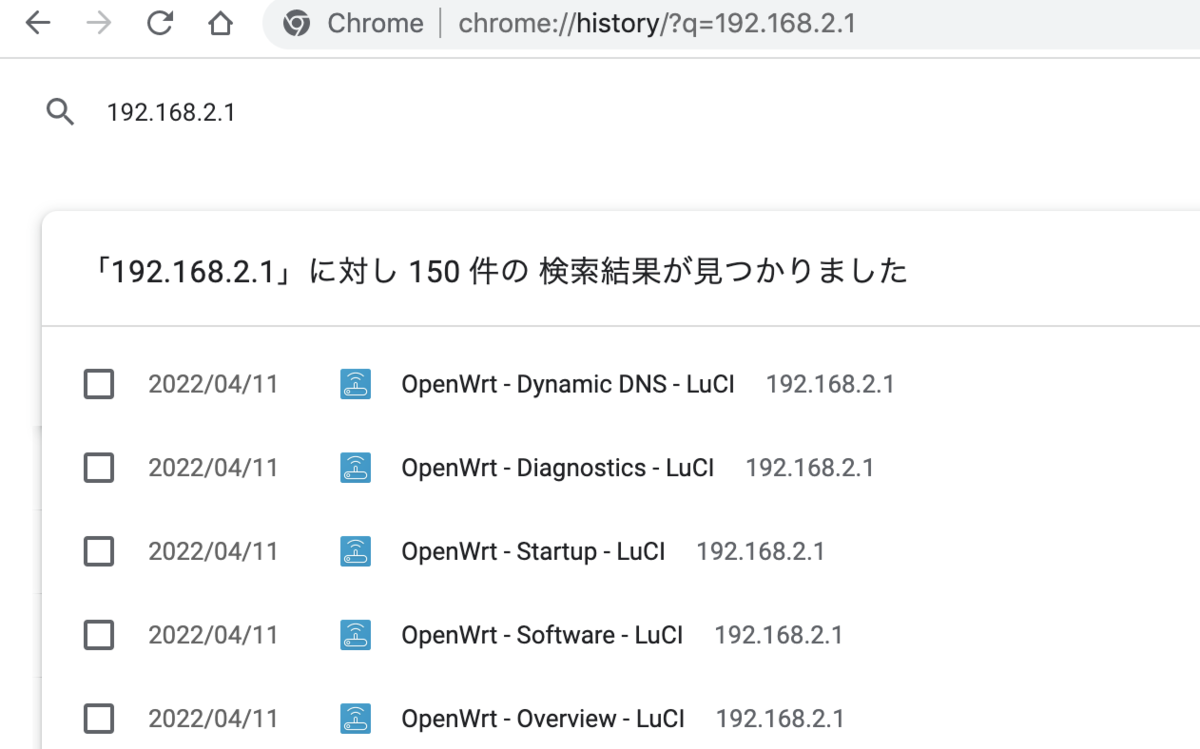Check the box for the Dynamic DNS entry
The width and height of the screenshot is (1200, 749).
click(x=98, y=384)
